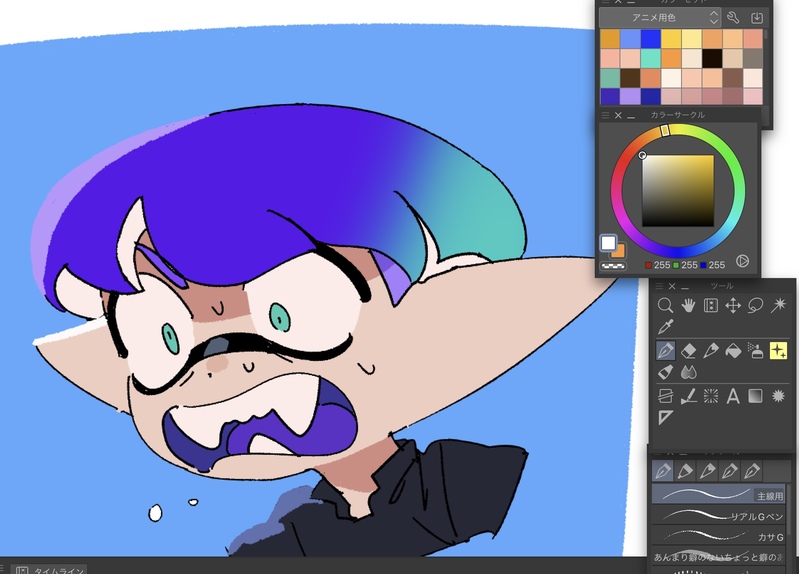The height and width of the screenshot is (574, 799).
Task: Open the タイムライン tab
Action: point(50,569)
